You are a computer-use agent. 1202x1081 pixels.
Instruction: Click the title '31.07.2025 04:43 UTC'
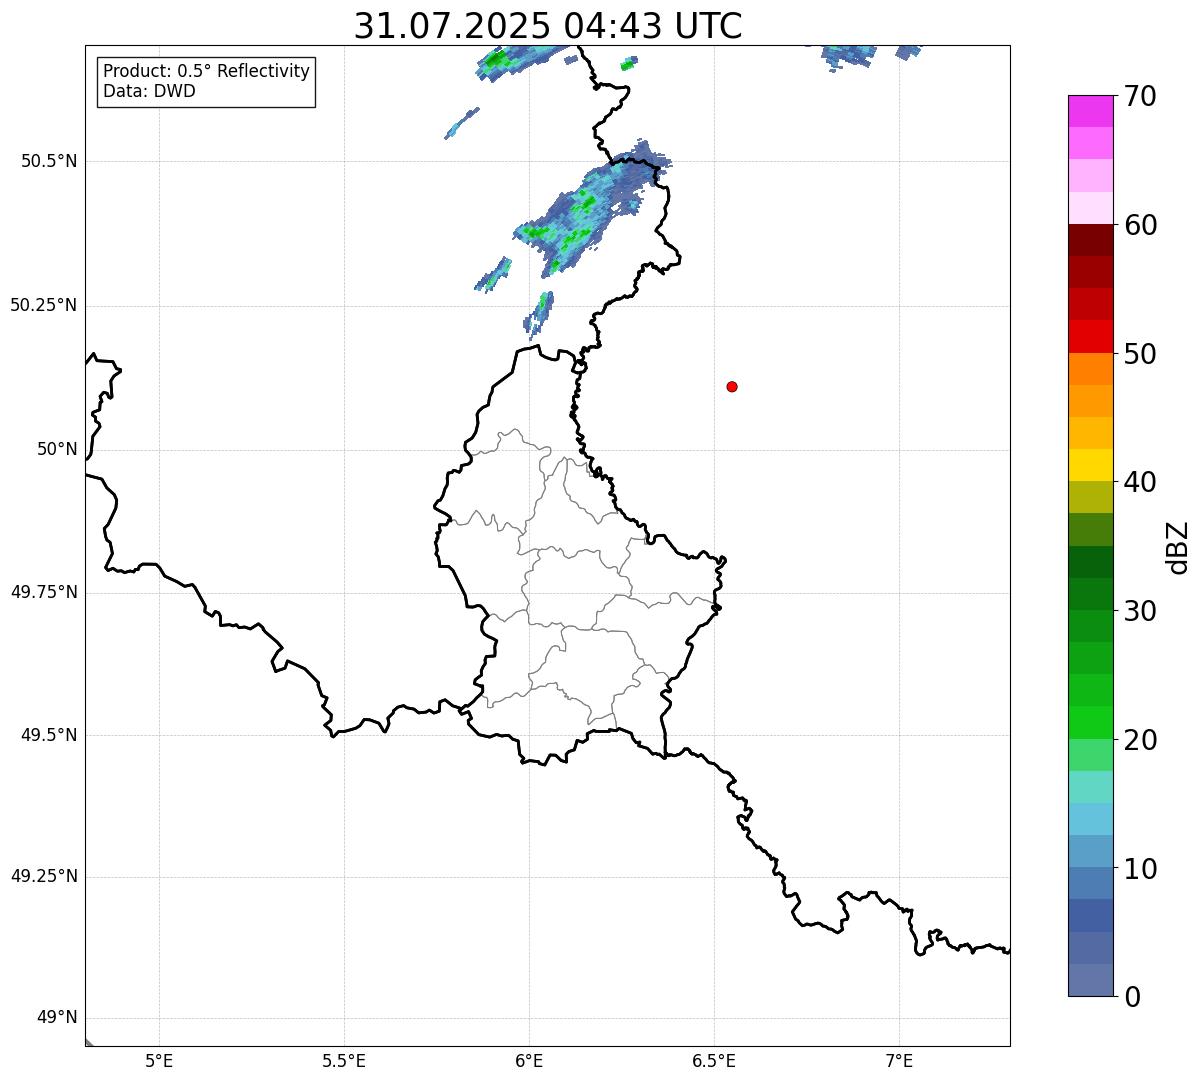click(x=548, y=26)
